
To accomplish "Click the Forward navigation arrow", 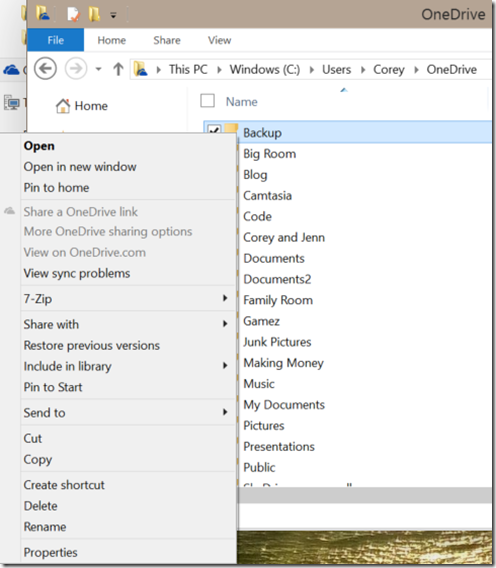I will click(x=76, y=68).
